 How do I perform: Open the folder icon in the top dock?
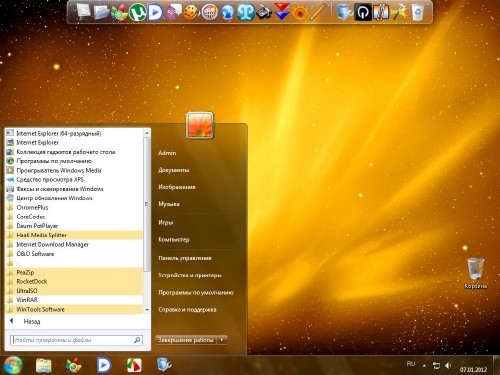tap(101, 13)
